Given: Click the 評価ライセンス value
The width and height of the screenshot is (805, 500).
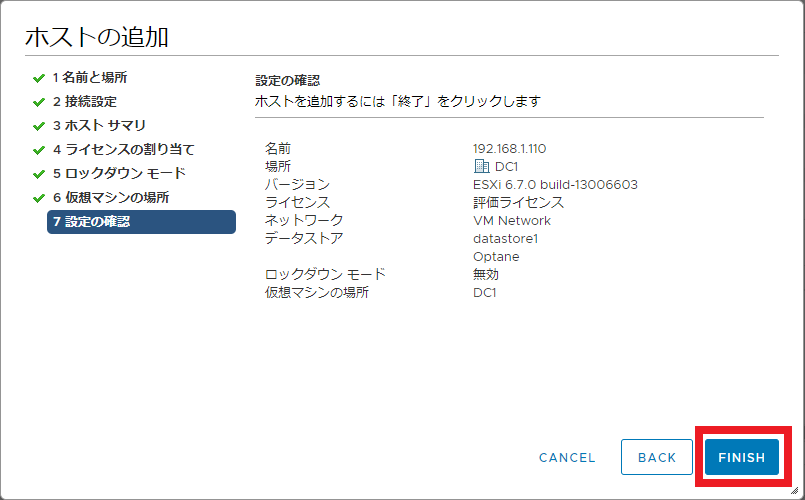Looking at the screenshot, I should click(519, 202).
